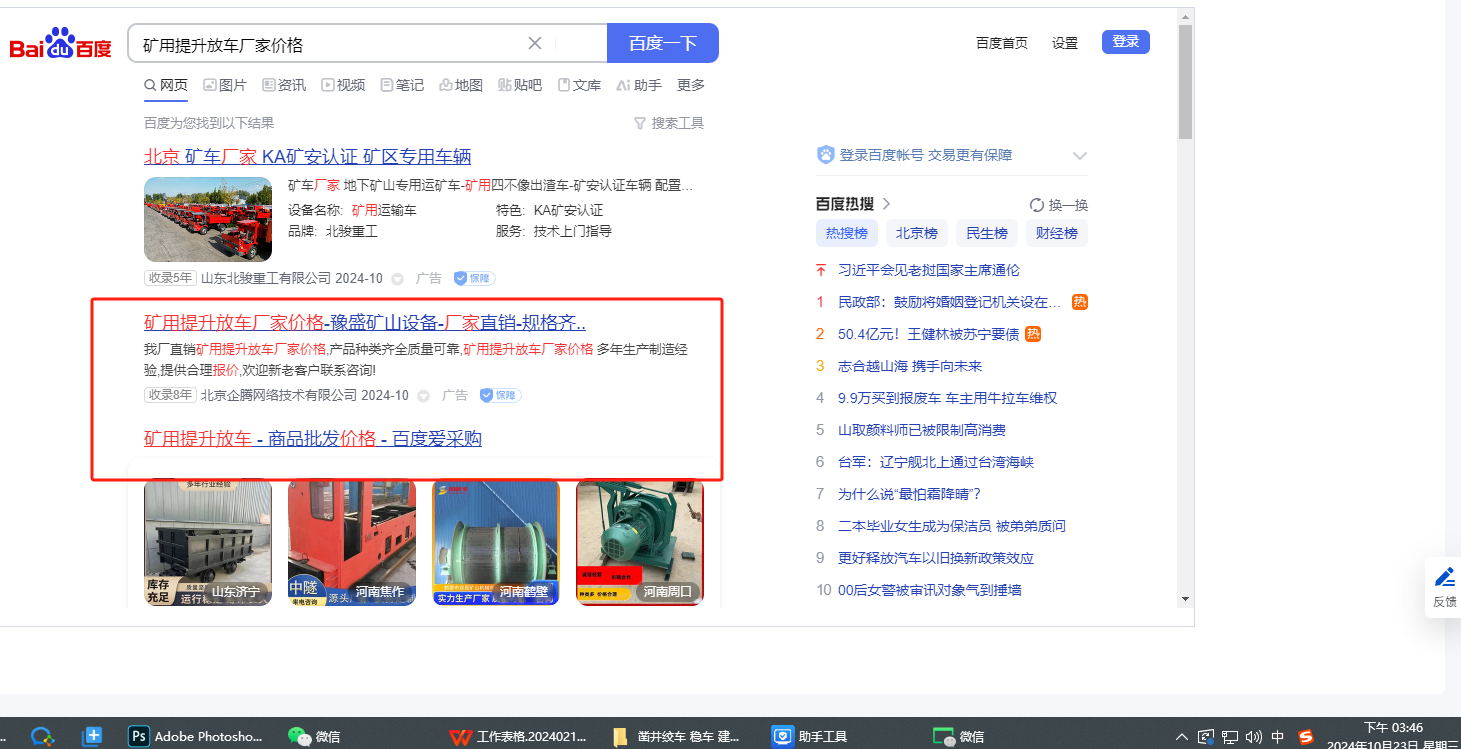Viewport: 1461px width, 749px height.
Task: Open the second 微信 taskbar window with monitor icon
Action: (x=958, y=736)
